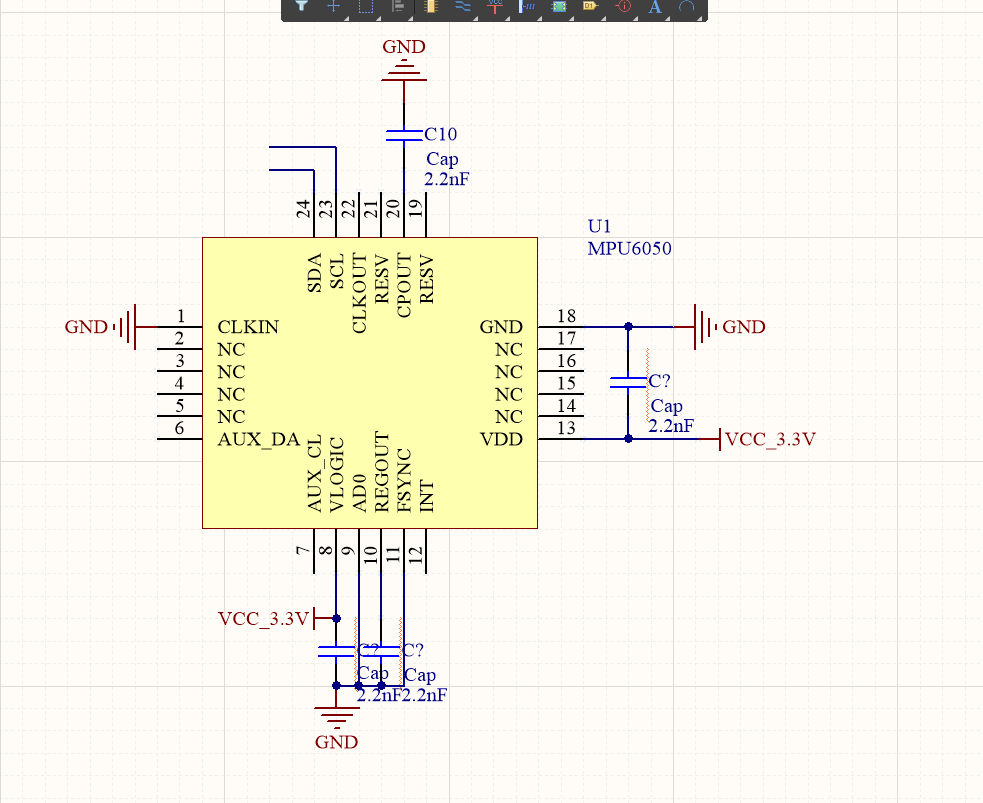Select the VDD pin name

(502, 439)
